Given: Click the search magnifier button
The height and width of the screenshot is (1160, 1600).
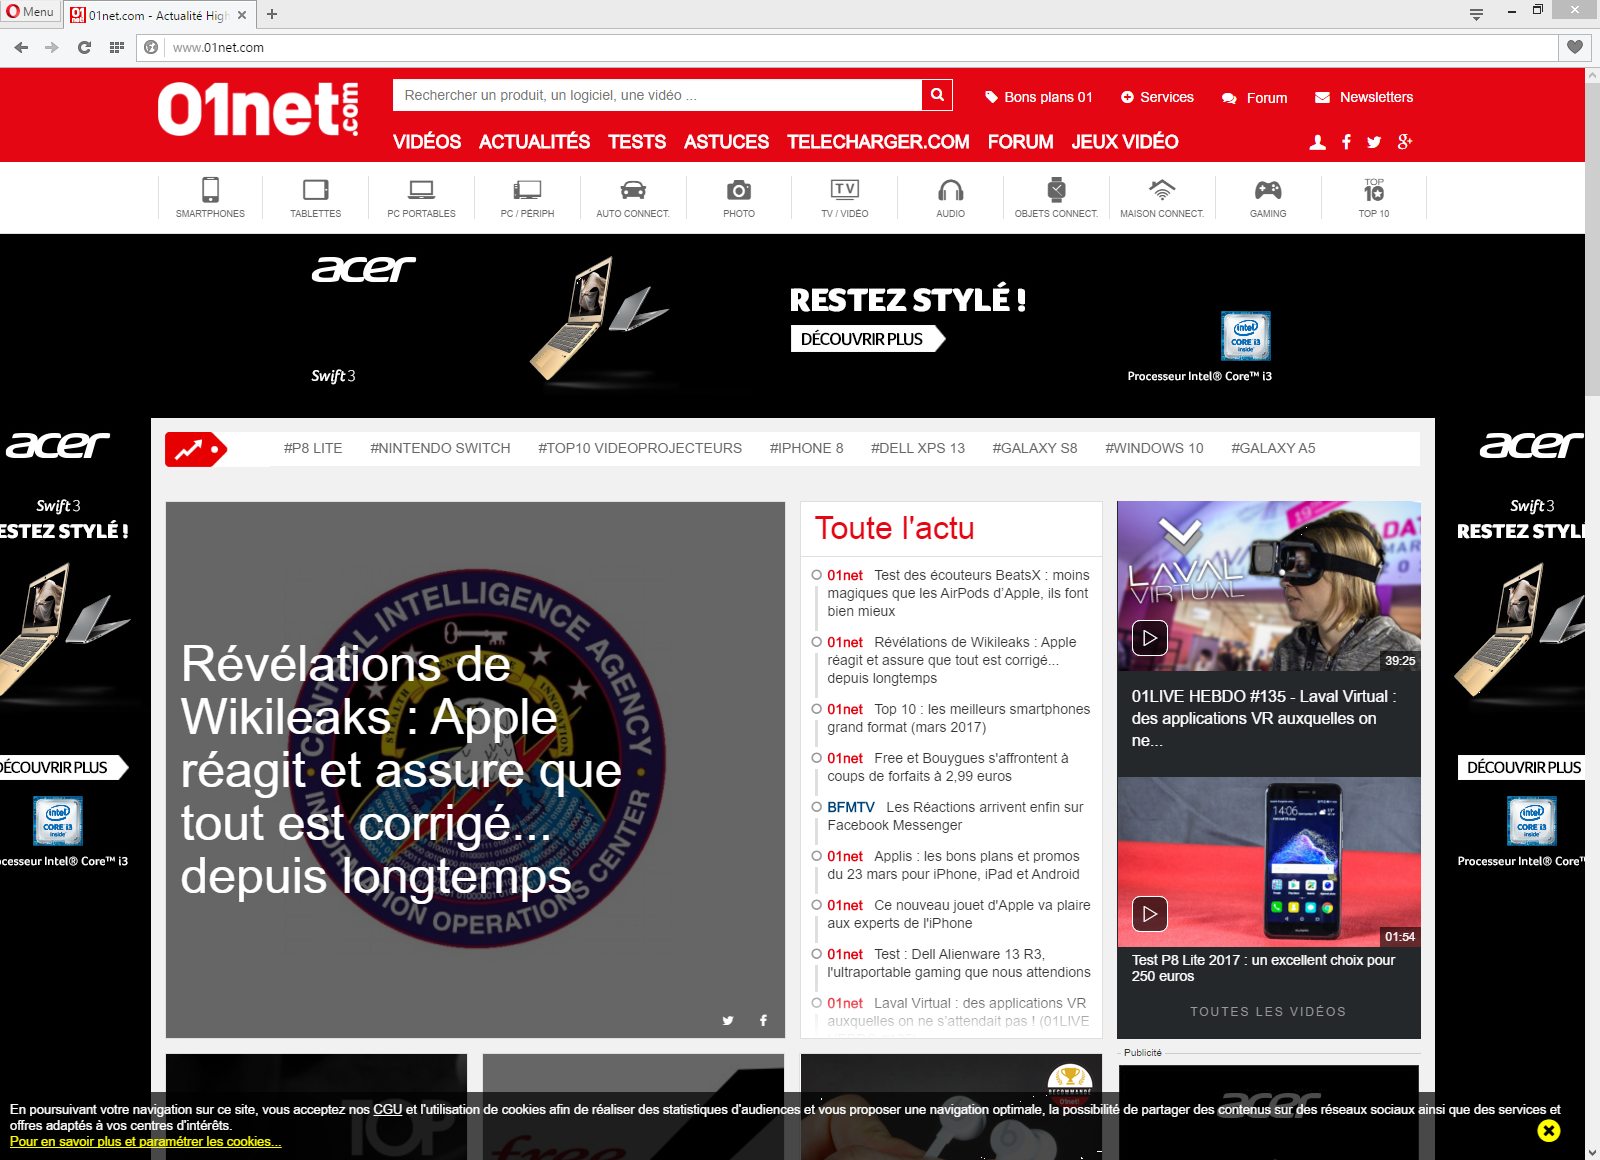Looking at the screenshot, I should 937,95.
